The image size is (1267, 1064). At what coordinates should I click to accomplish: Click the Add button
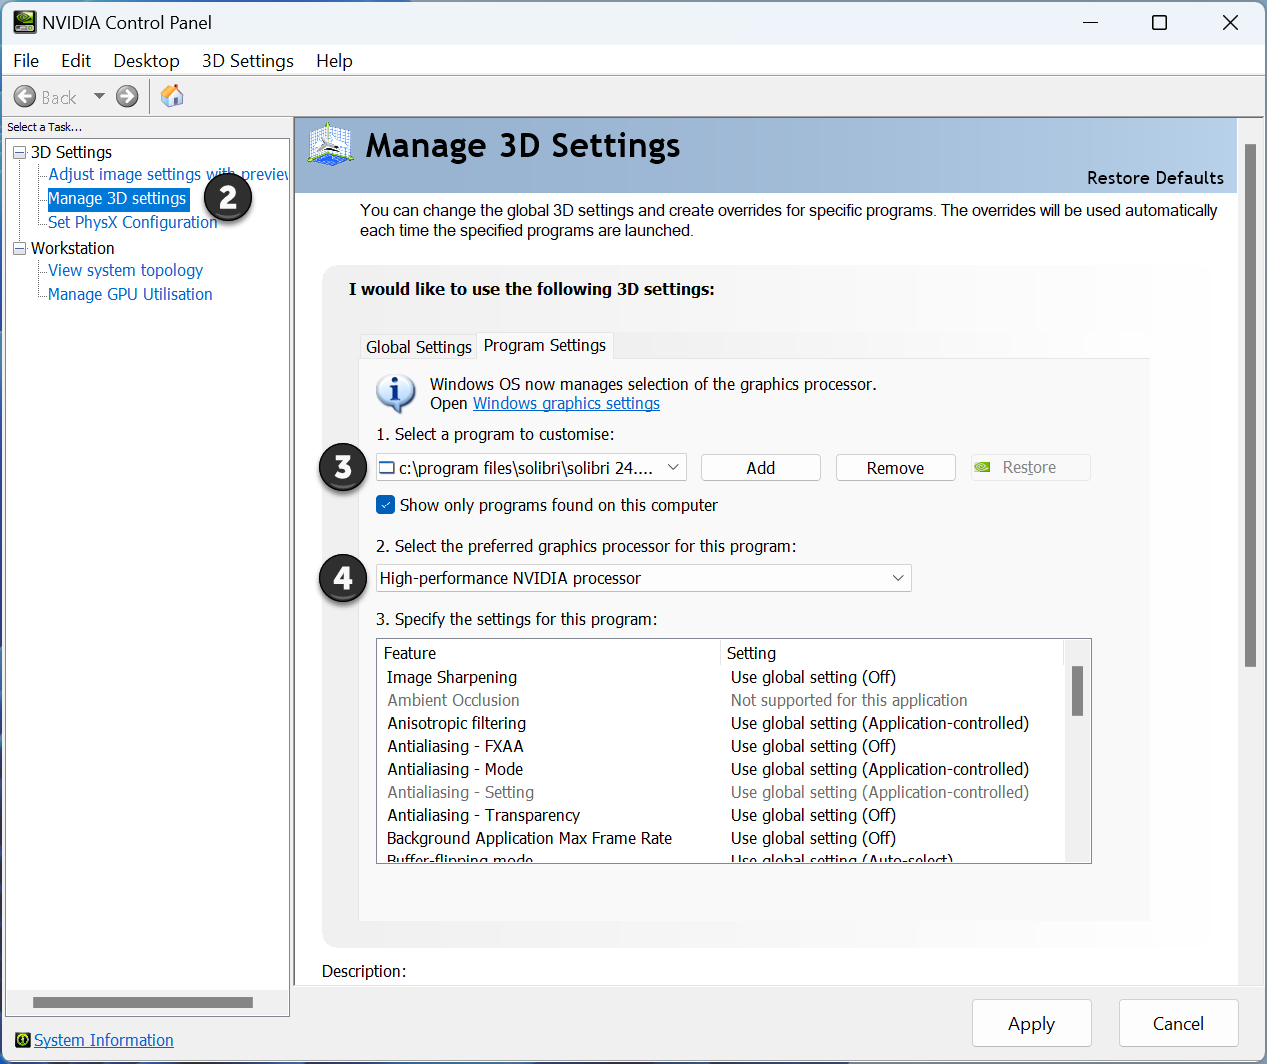pos(761,468)
